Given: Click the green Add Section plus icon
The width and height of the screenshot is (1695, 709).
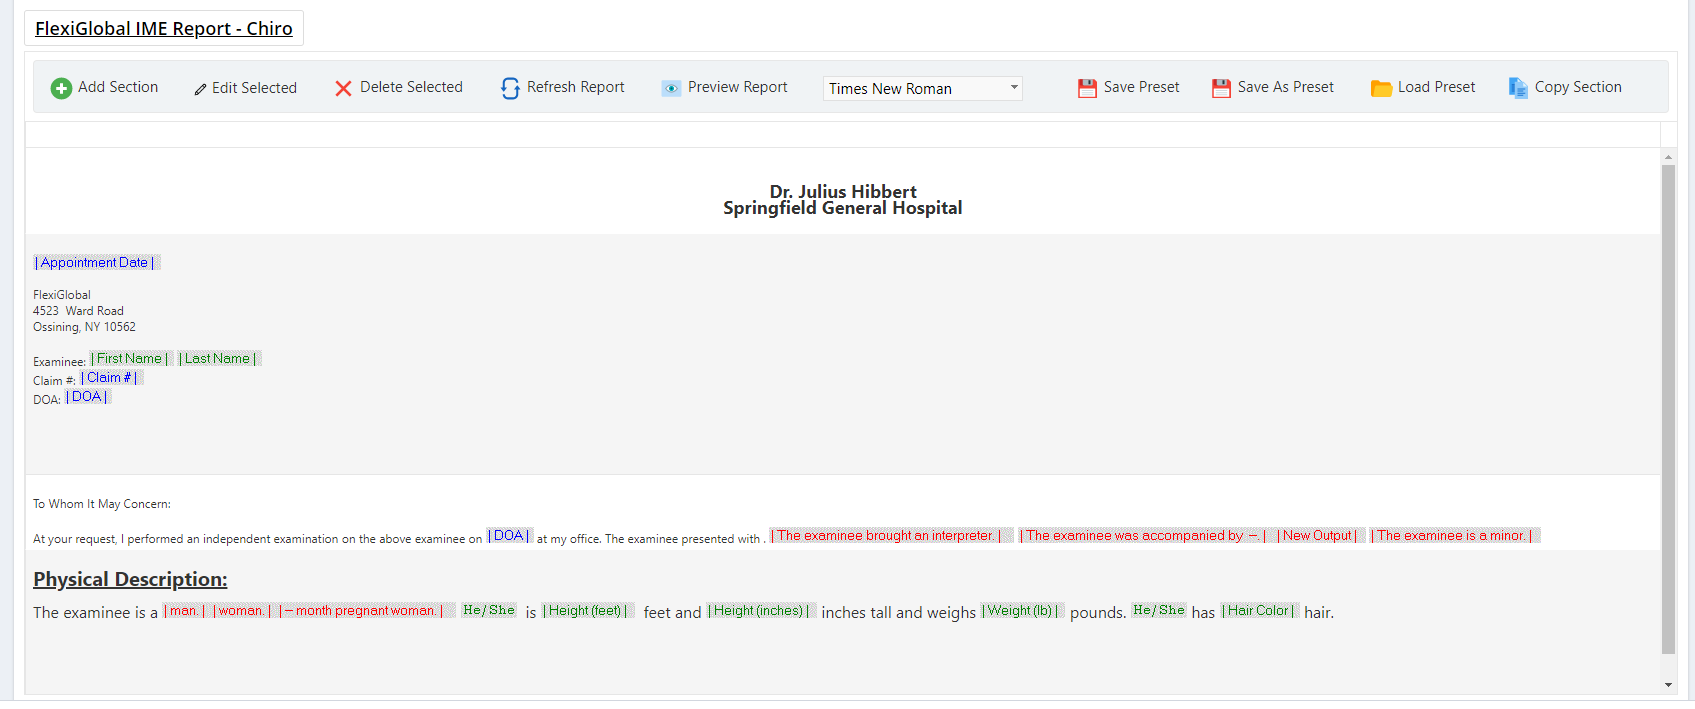Looking at the screenshot, I should 61,89.
